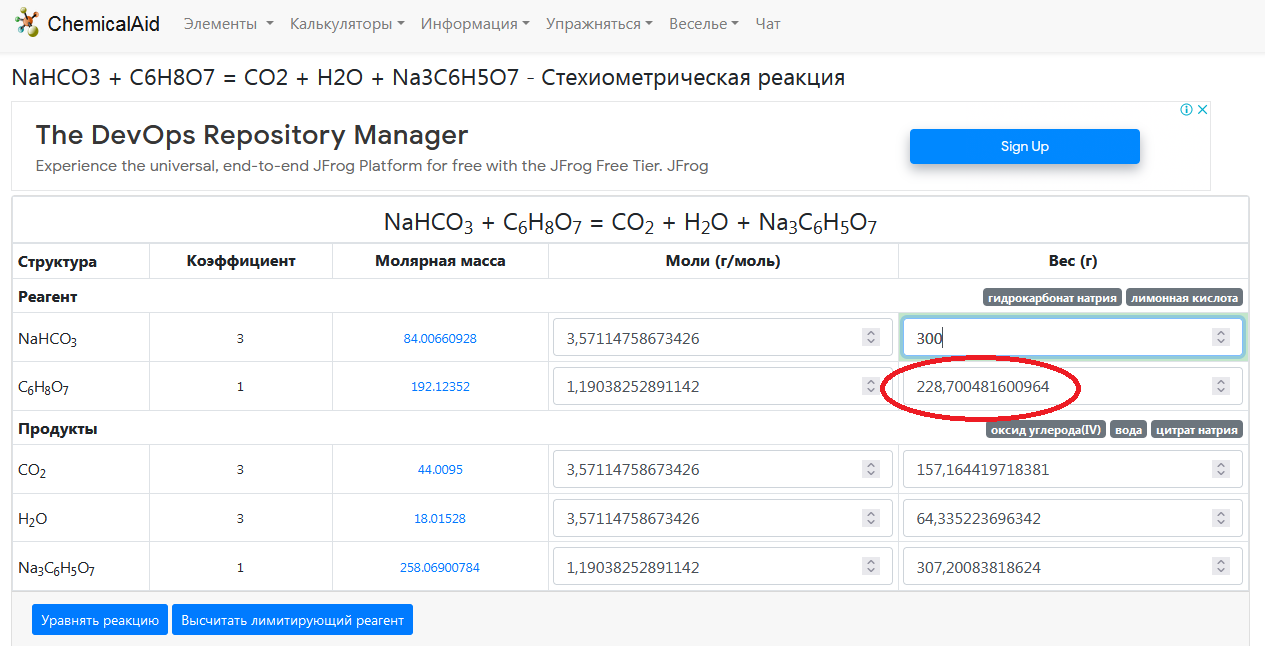Viewport: 1265px width, 646px height.
Task: Click the JFrog ad headline text
Action: [252, 135]
